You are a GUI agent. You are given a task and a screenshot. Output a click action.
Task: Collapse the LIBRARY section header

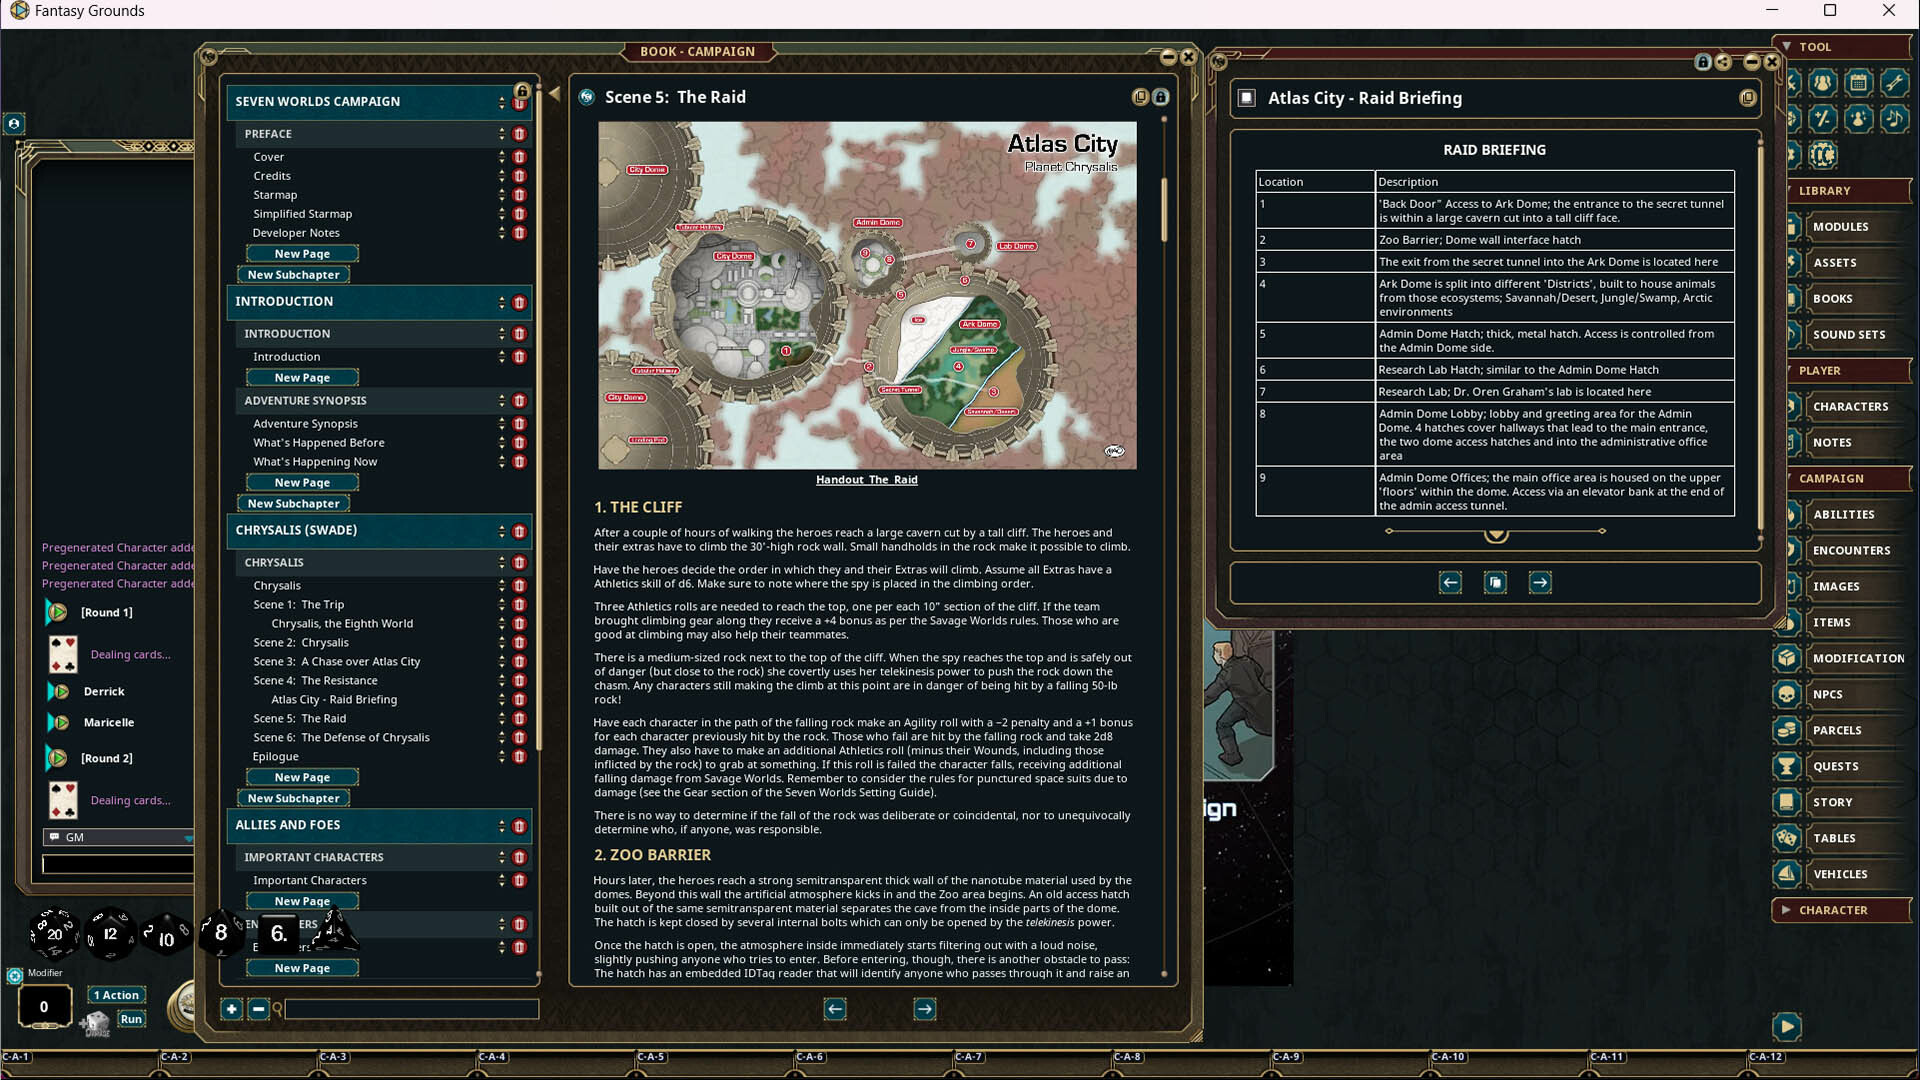click(x=1826, y=191)
